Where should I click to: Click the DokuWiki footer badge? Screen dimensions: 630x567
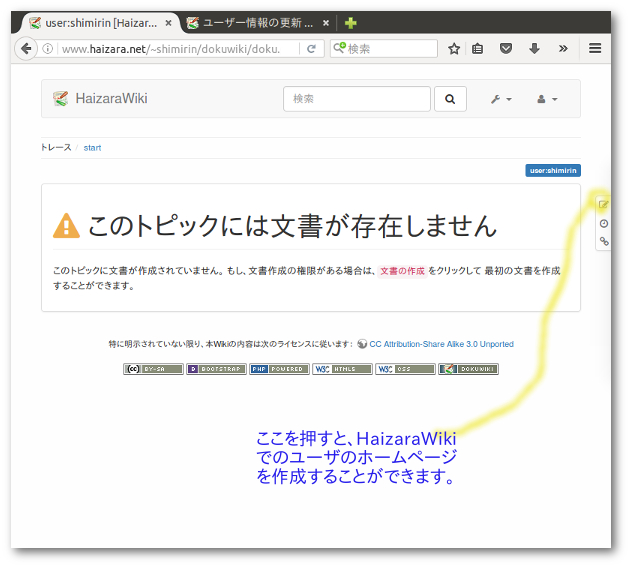click(x=468, y=369)
